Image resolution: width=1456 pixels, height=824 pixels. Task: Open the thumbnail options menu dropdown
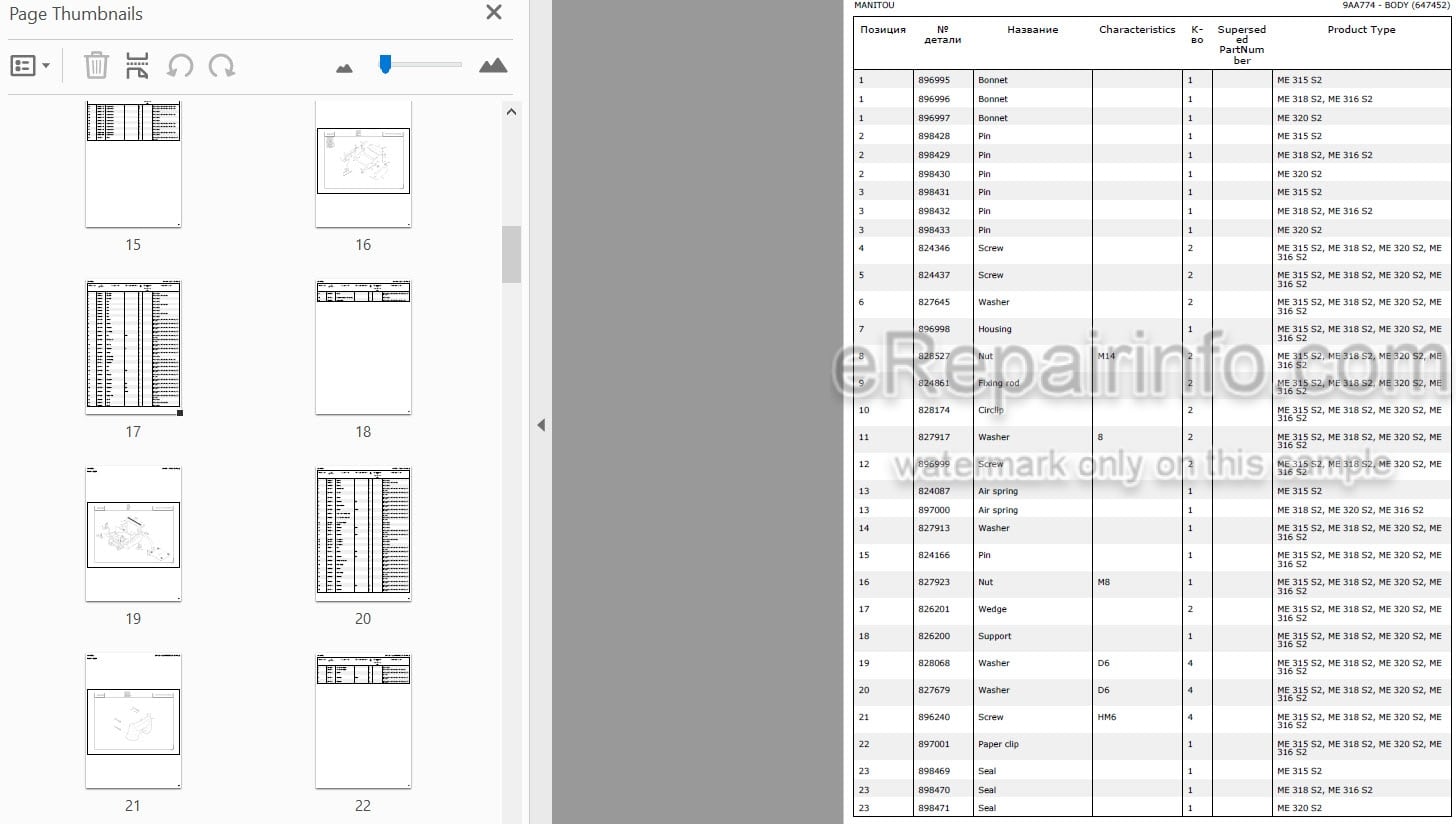pyautogui.click(x=30, y=66)
